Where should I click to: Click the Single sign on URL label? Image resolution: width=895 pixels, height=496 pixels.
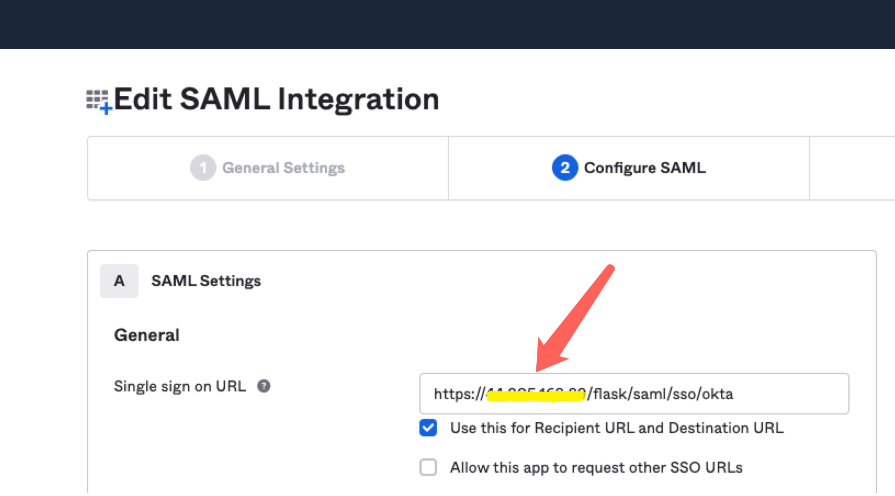coord(180,386)
